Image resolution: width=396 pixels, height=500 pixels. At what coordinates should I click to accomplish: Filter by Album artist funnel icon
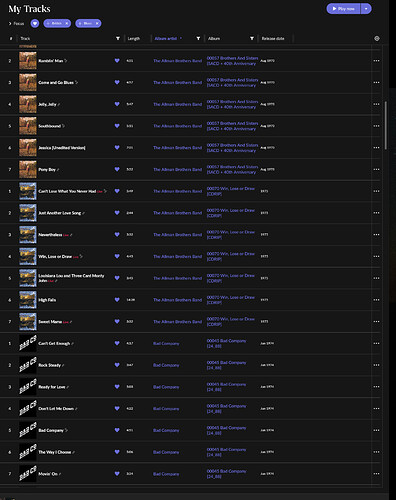(198, 38)
